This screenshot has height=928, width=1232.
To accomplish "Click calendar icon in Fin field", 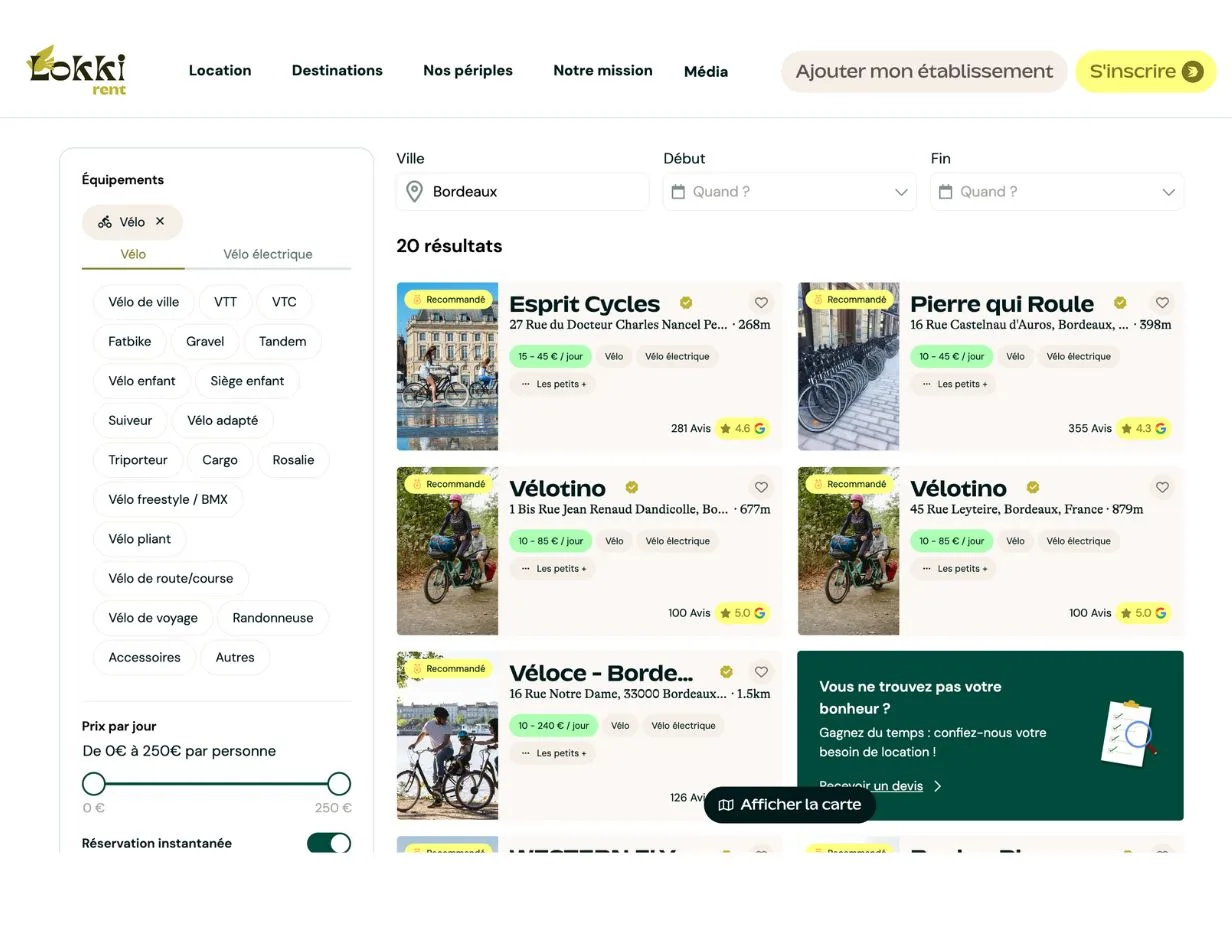I will (x=945, y=191).
